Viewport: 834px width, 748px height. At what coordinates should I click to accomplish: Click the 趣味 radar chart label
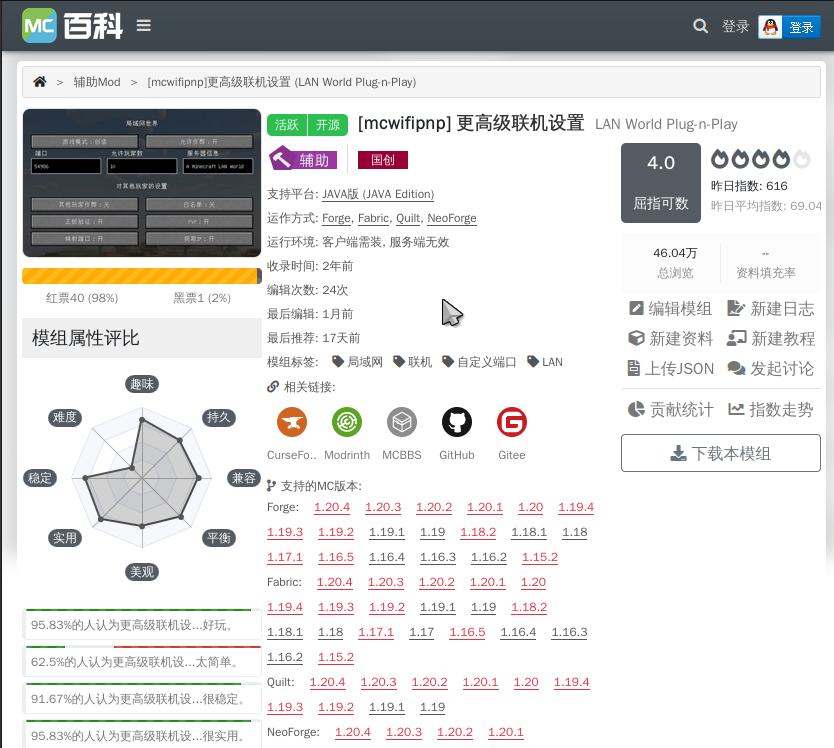tap(142, 384)
